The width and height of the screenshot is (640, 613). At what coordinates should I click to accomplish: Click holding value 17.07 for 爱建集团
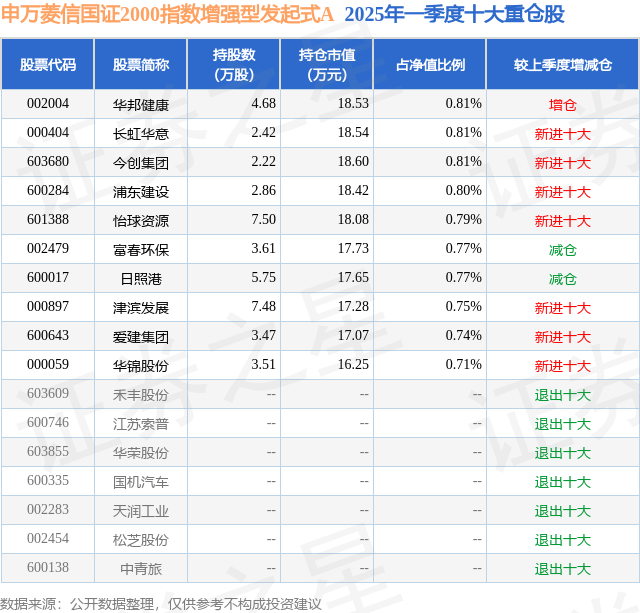(x=353, y=335)
